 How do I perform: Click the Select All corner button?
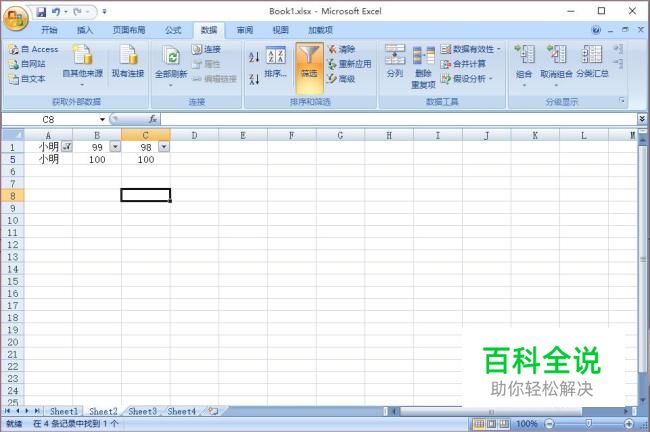(x=13, y=135)
